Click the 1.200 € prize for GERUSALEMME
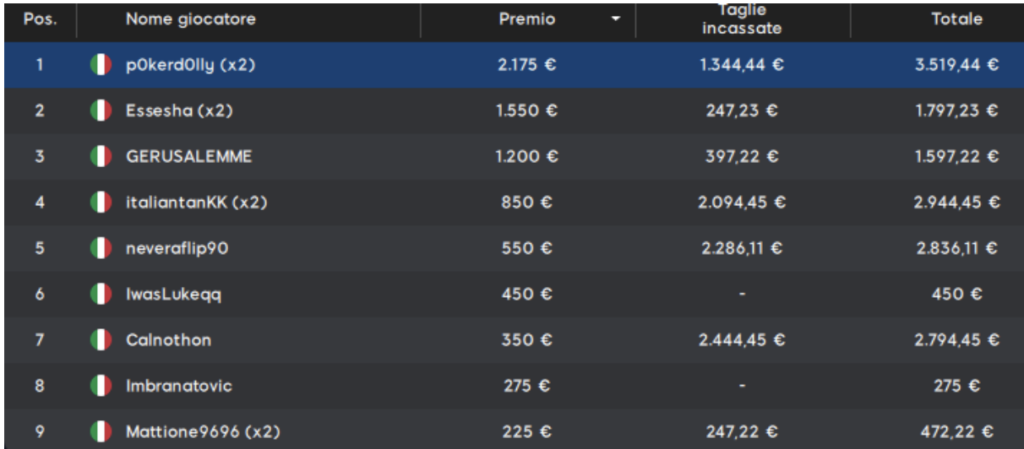1024x449 pixels. click(527, 157)
